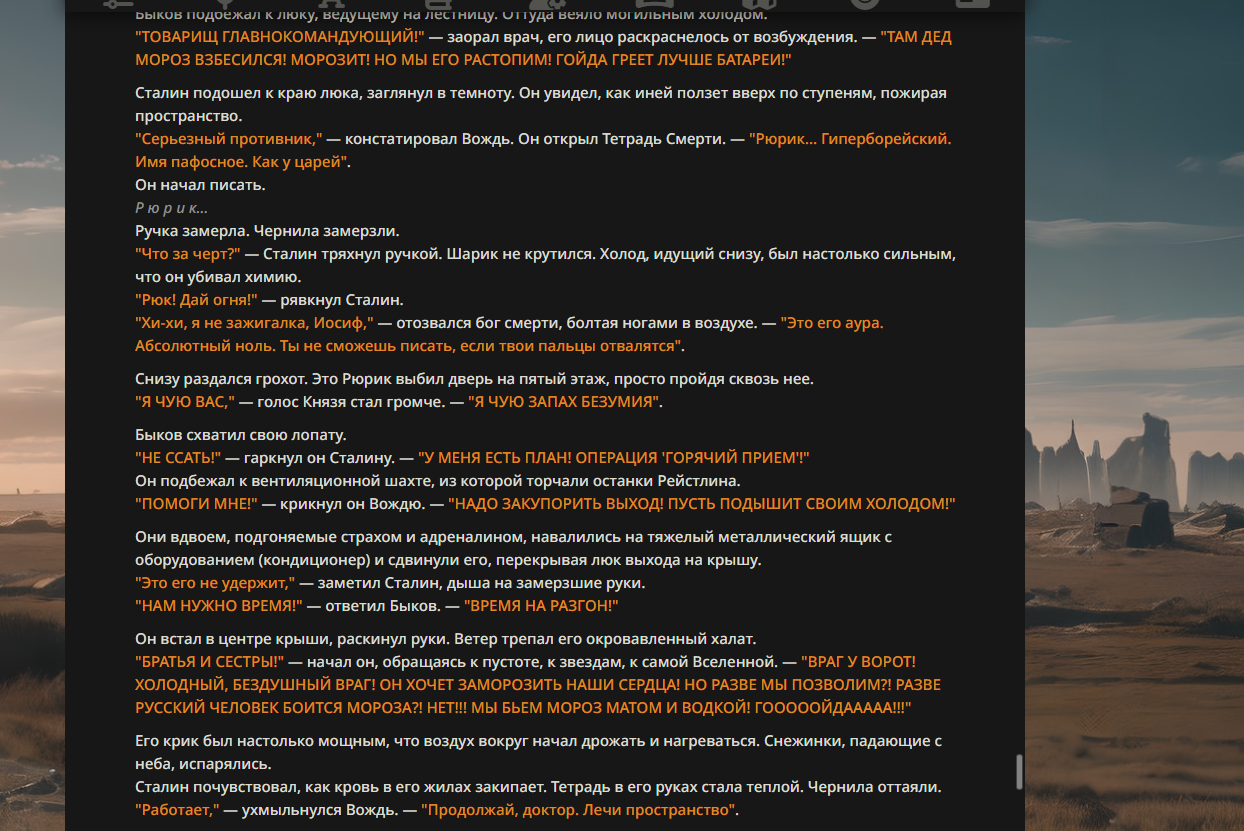
Task: Click the sentence starting "Сталин подошел к краю люка"
Action: point(541,105)
